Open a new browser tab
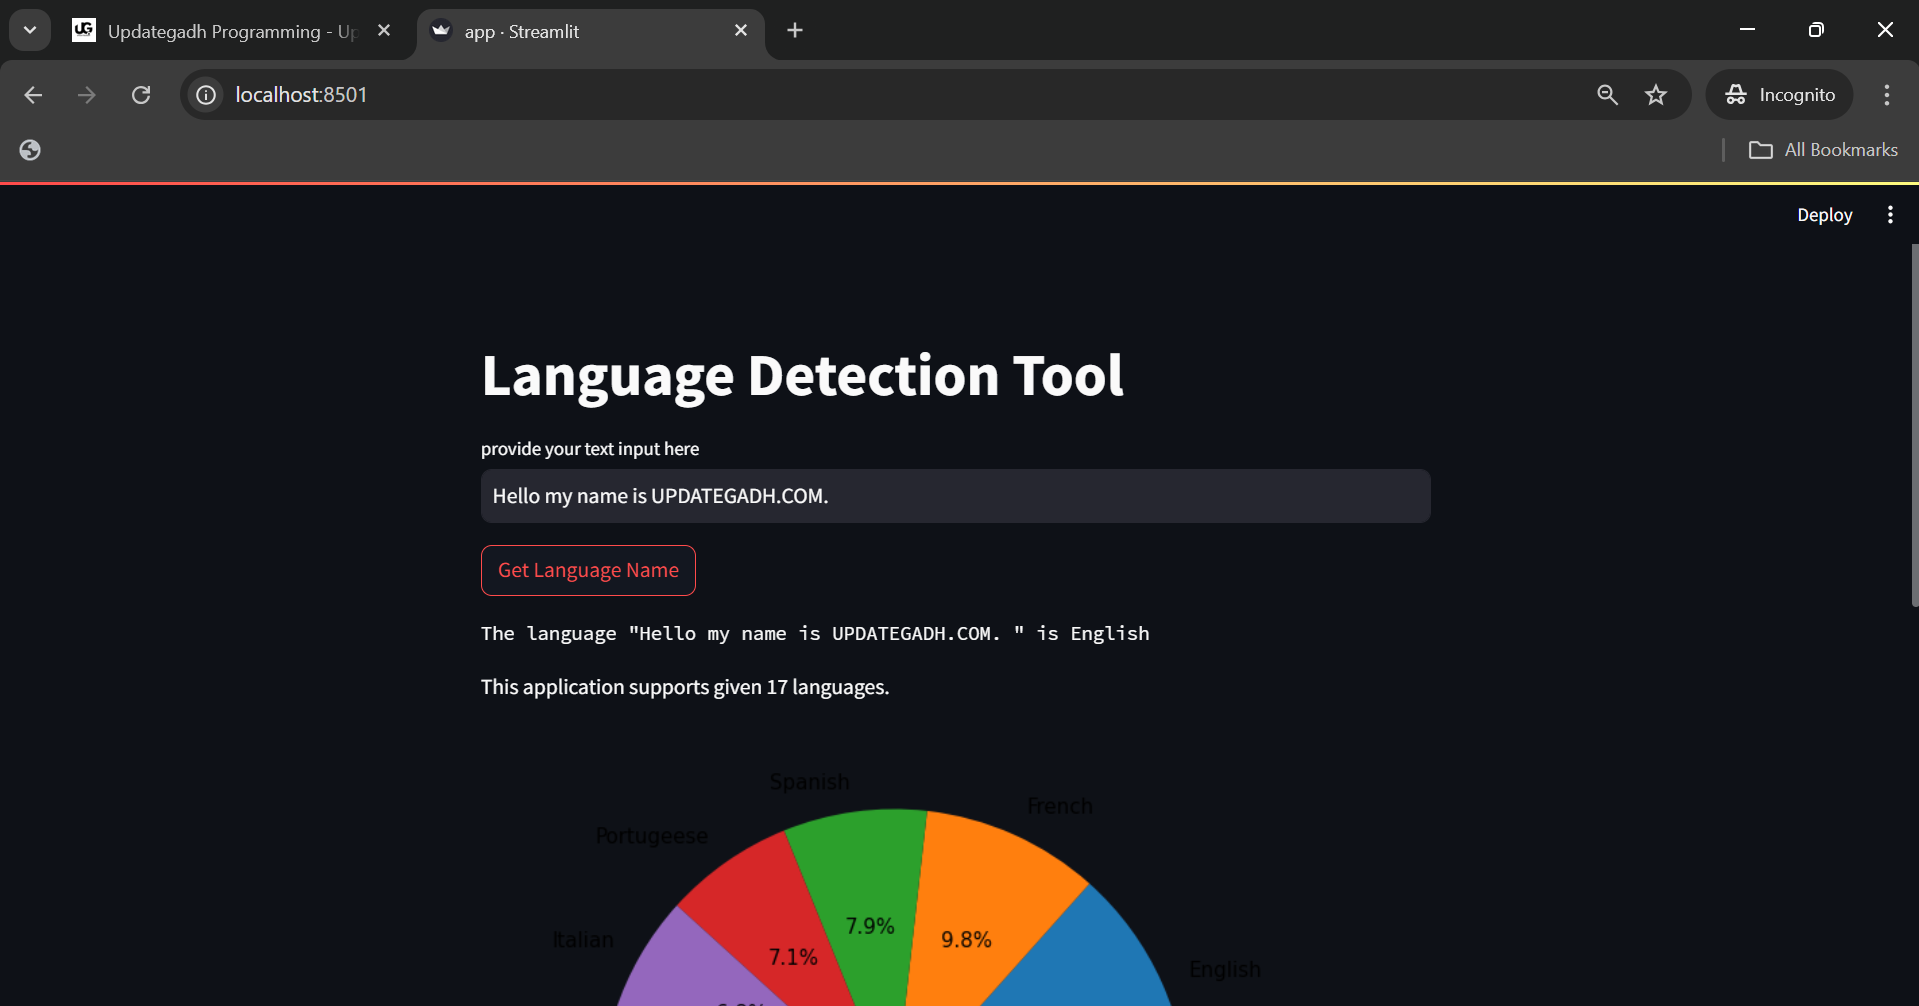 (795, 31)
